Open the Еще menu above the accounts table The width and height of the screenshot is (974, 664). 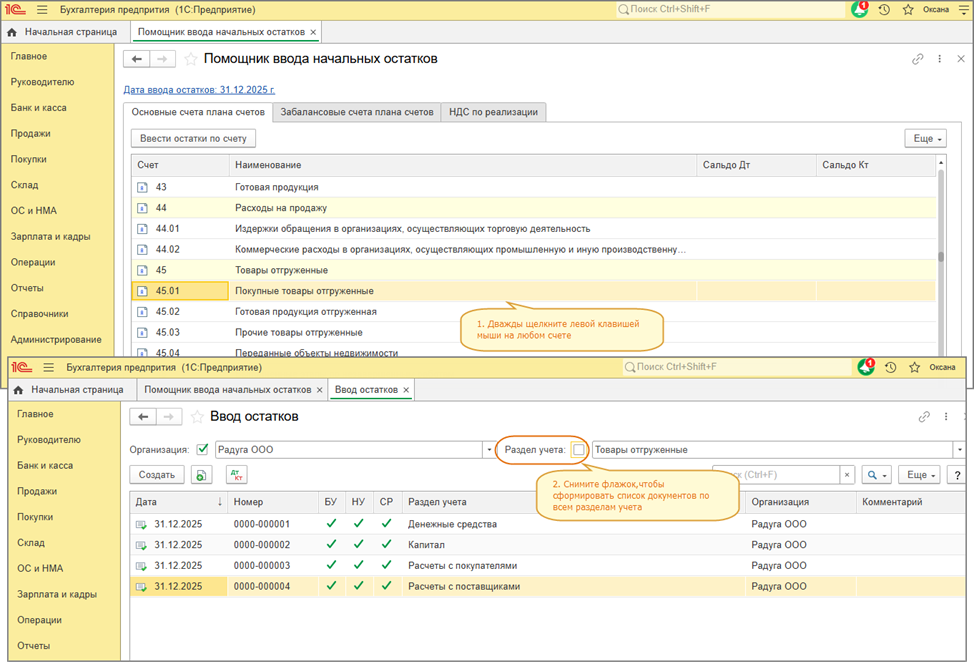click(924, 139)
